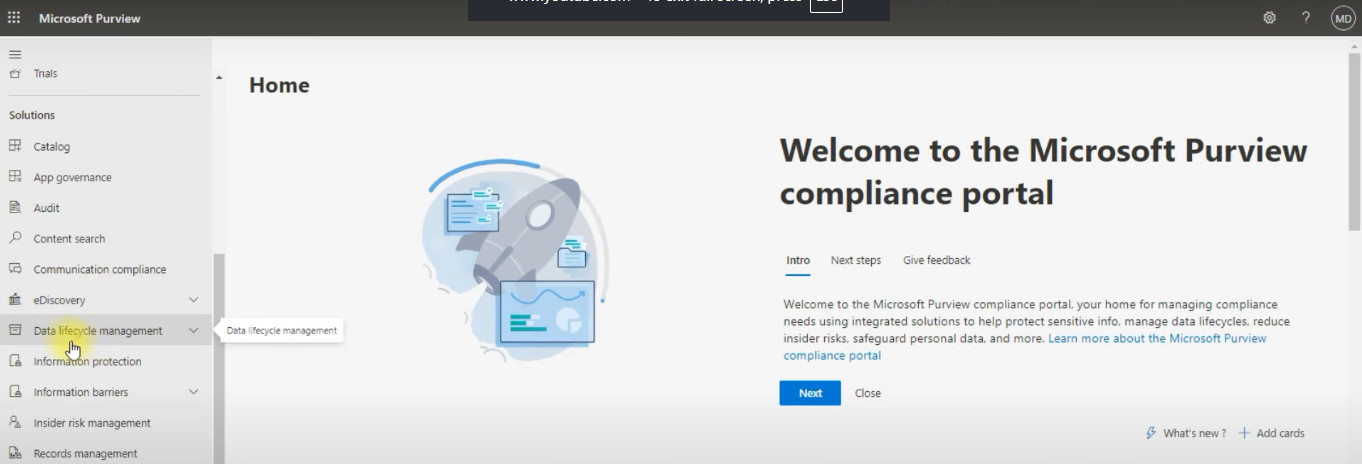
Task: Open Settings gear in the header
Action: pyautogui.click(x=1269, y=18)
